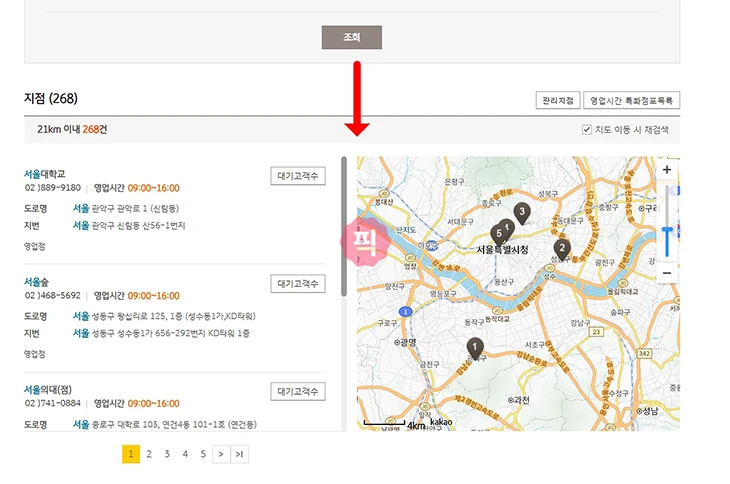Click the 광명 label on the map
730x484 pixels.
coord(405,343)
